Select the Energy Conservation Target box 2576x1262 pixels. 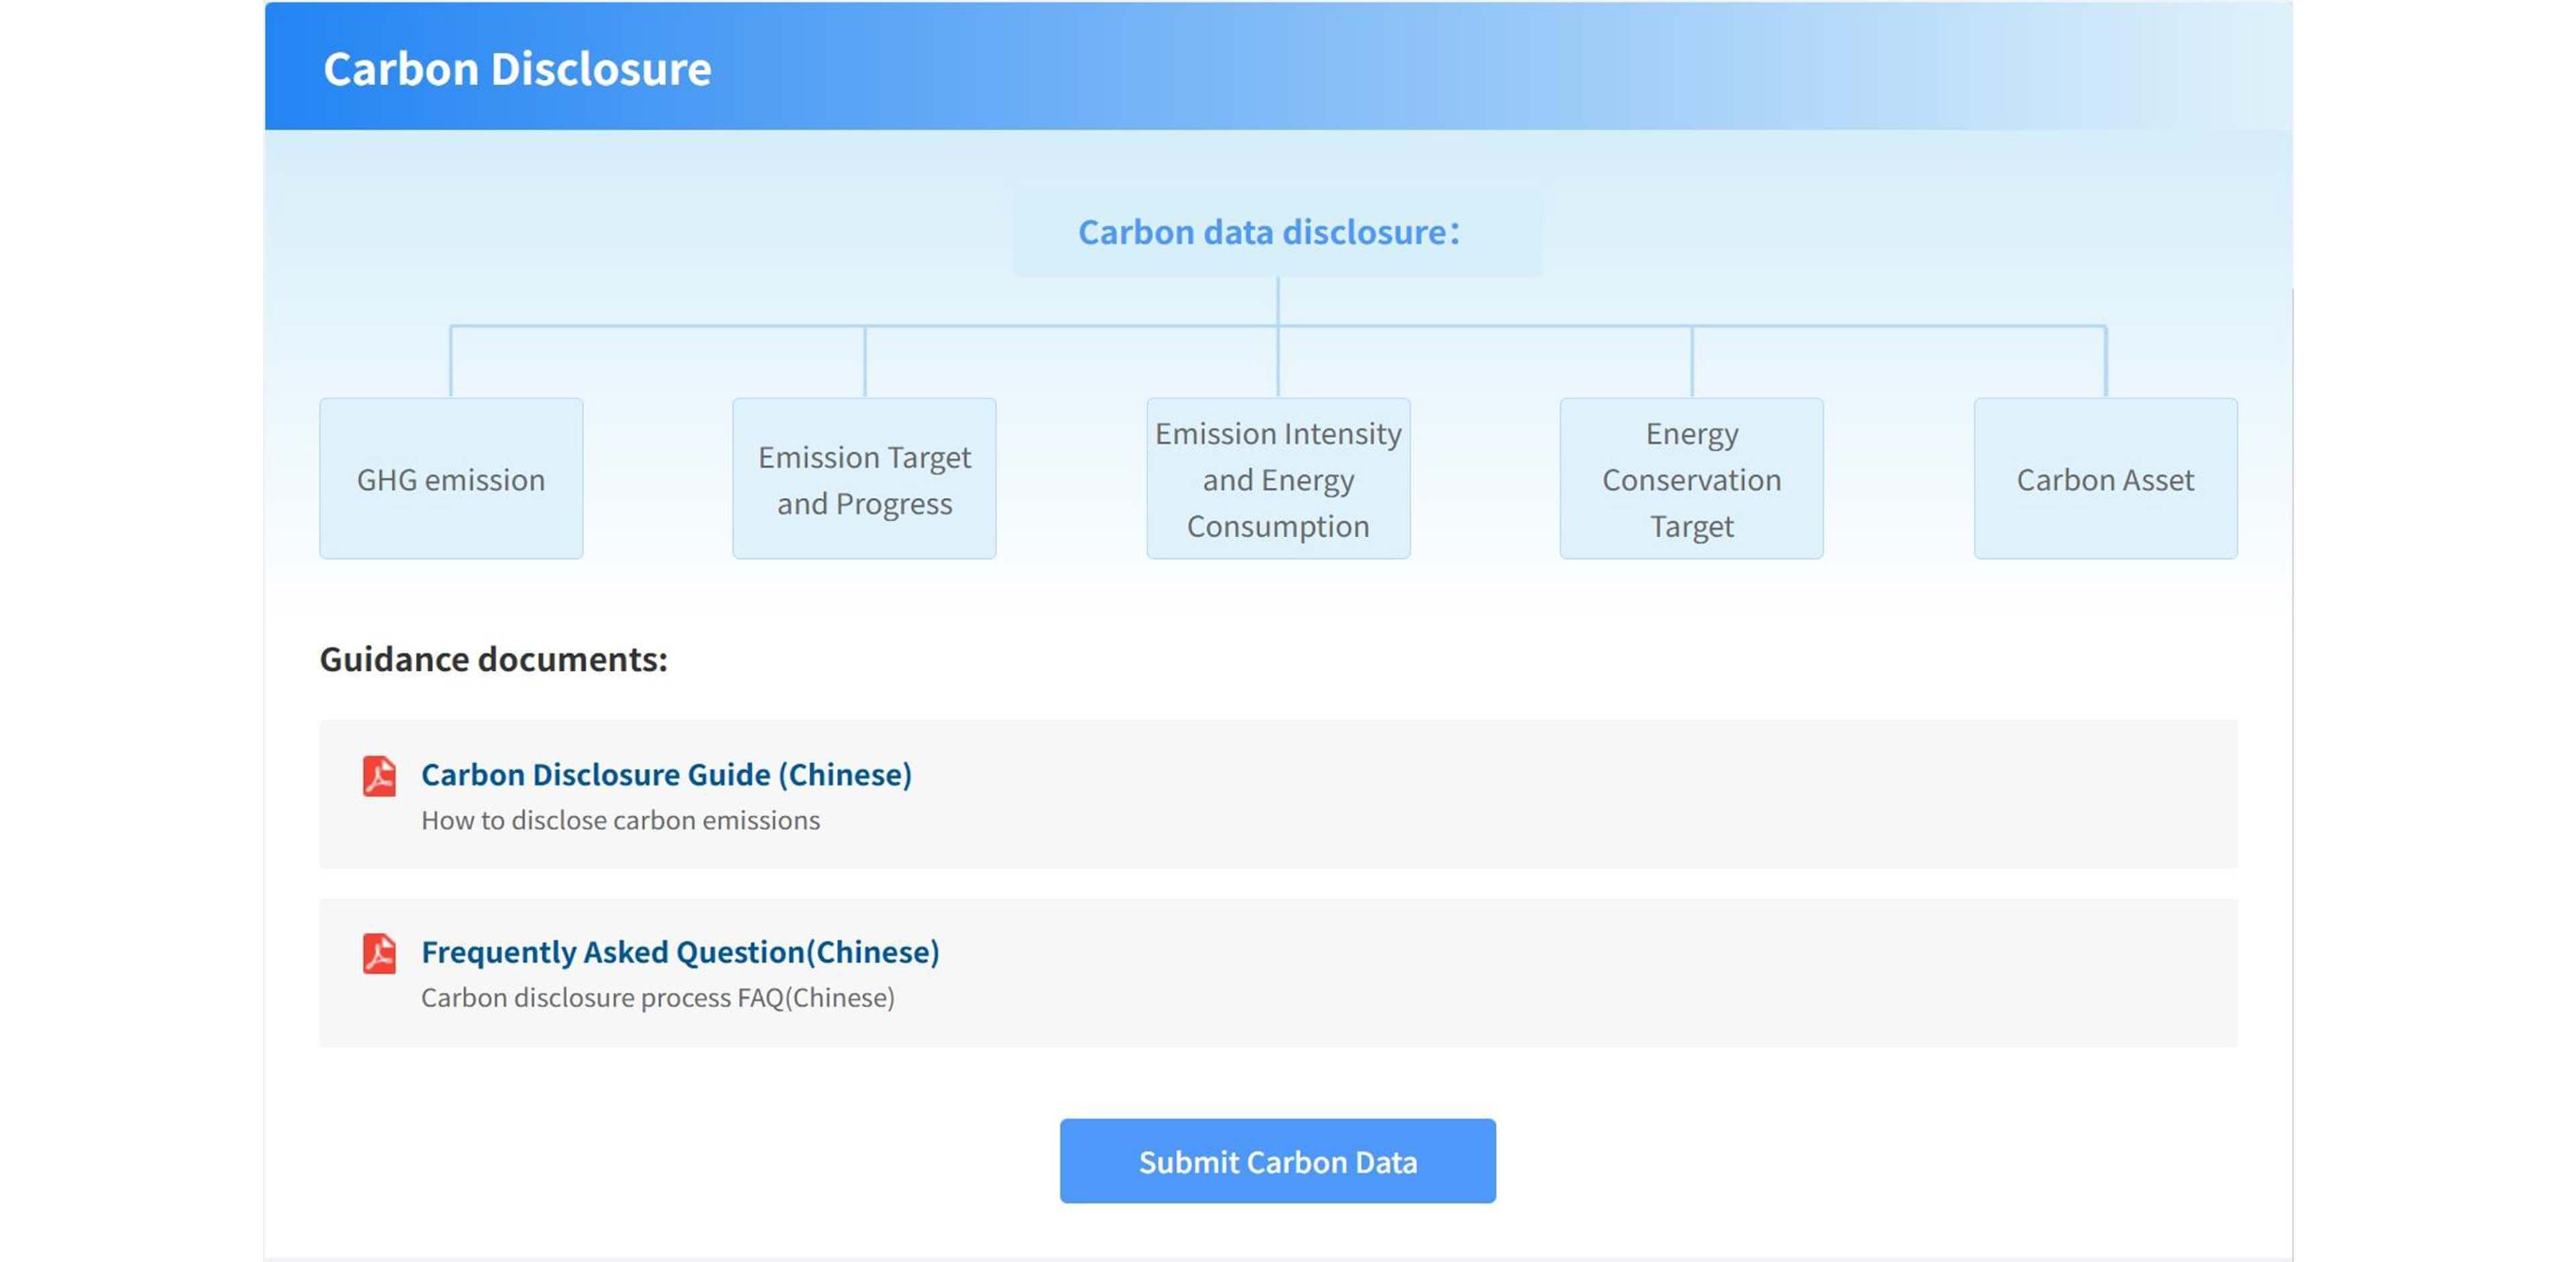(1691, 479)
